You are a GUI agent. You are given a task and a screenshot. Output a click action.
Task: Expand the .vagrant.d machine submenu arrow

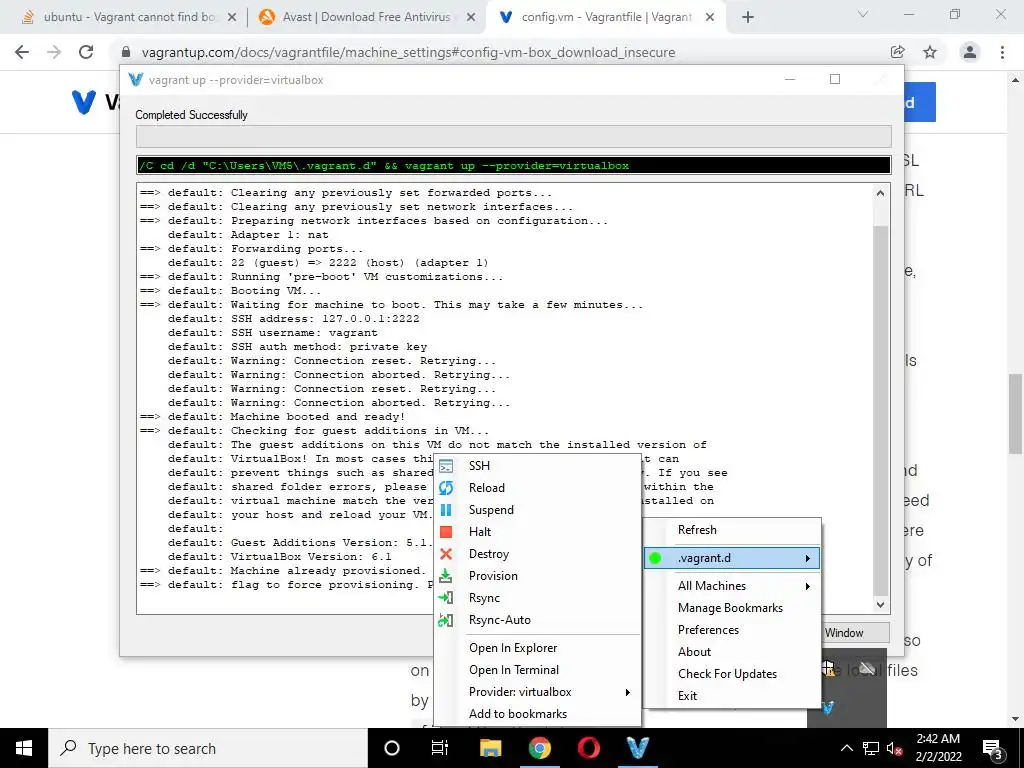pyautogui.click(x=808, y=558)
